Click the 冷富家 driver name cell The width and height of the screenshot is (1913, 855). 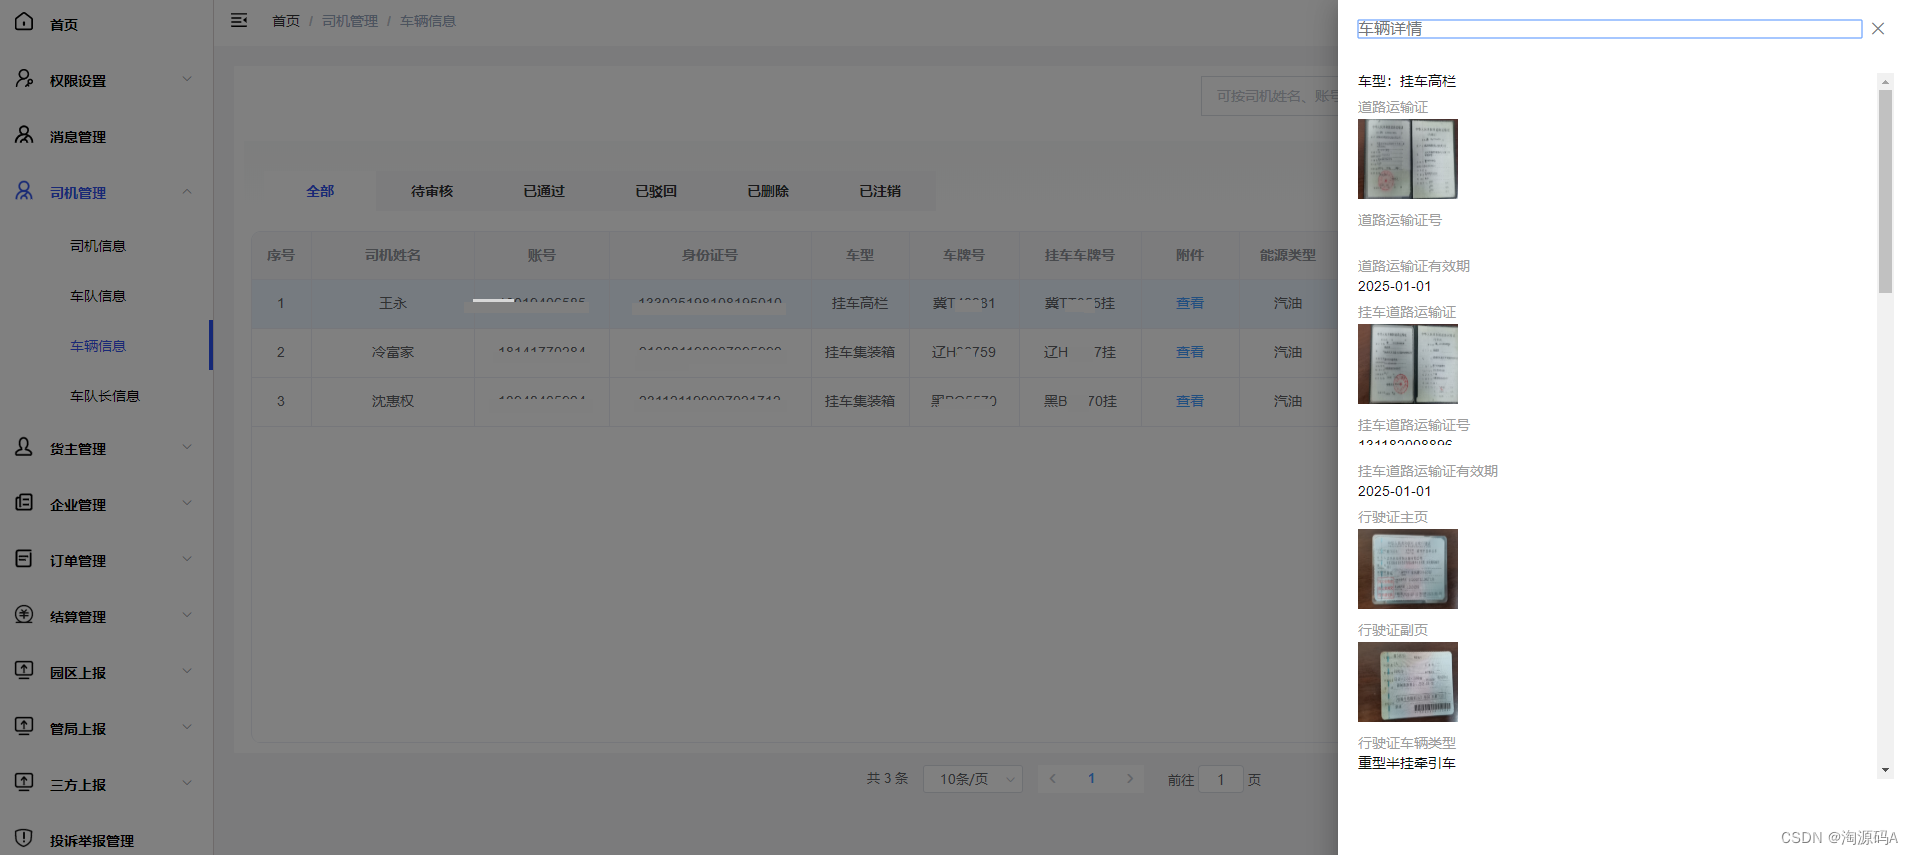(393, 352)
